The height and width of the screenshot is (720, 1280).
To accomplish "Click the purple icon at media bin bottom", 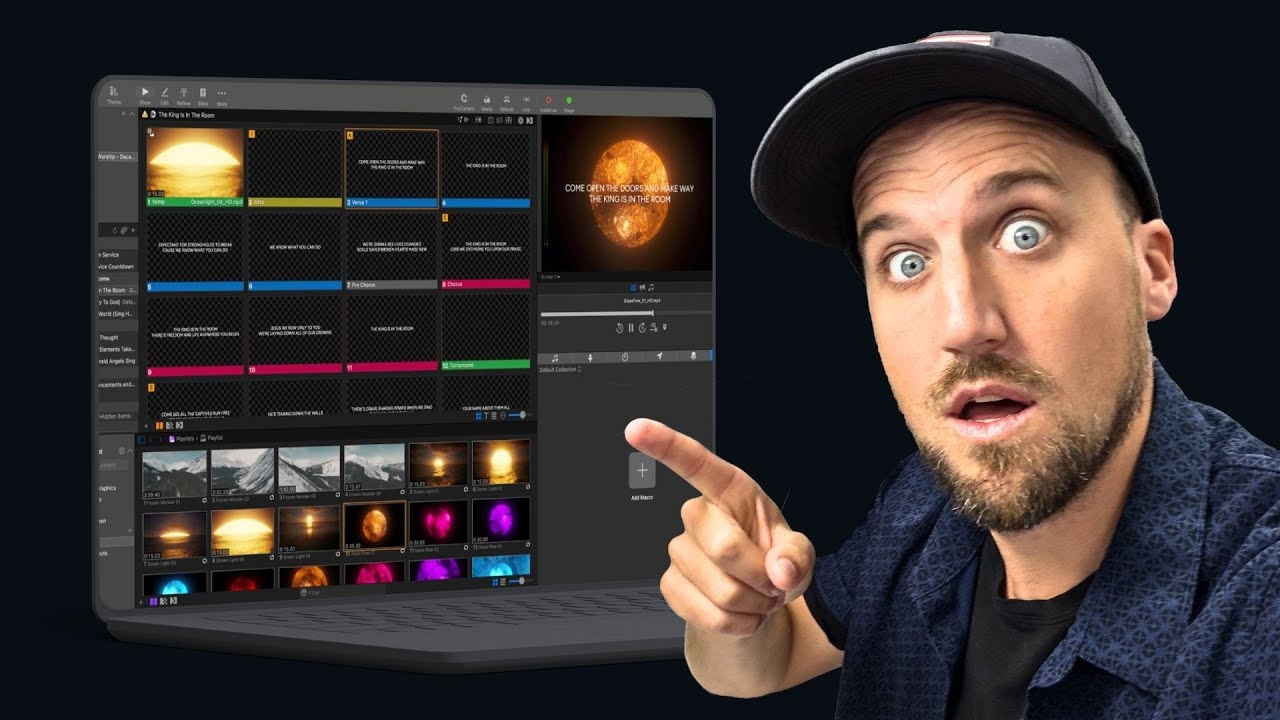I will pos(153,601).
